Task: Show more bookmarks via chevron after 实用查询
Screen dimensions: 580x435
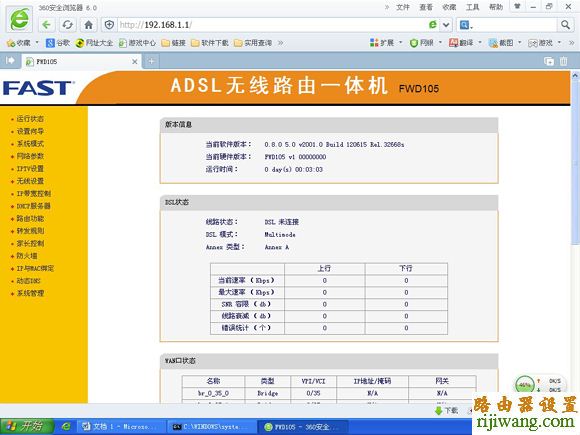Action: 280,43
